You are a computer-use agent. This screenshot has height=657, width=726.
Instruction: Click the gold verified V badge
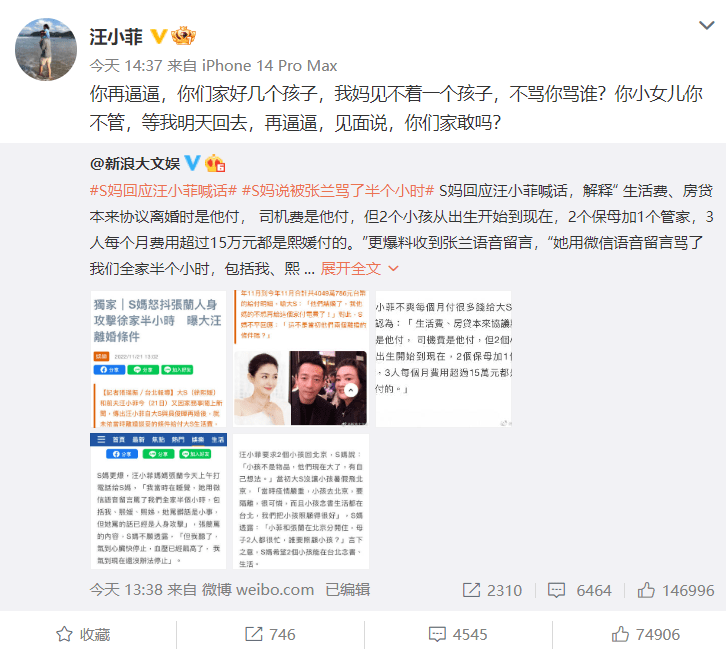(159, 36)
